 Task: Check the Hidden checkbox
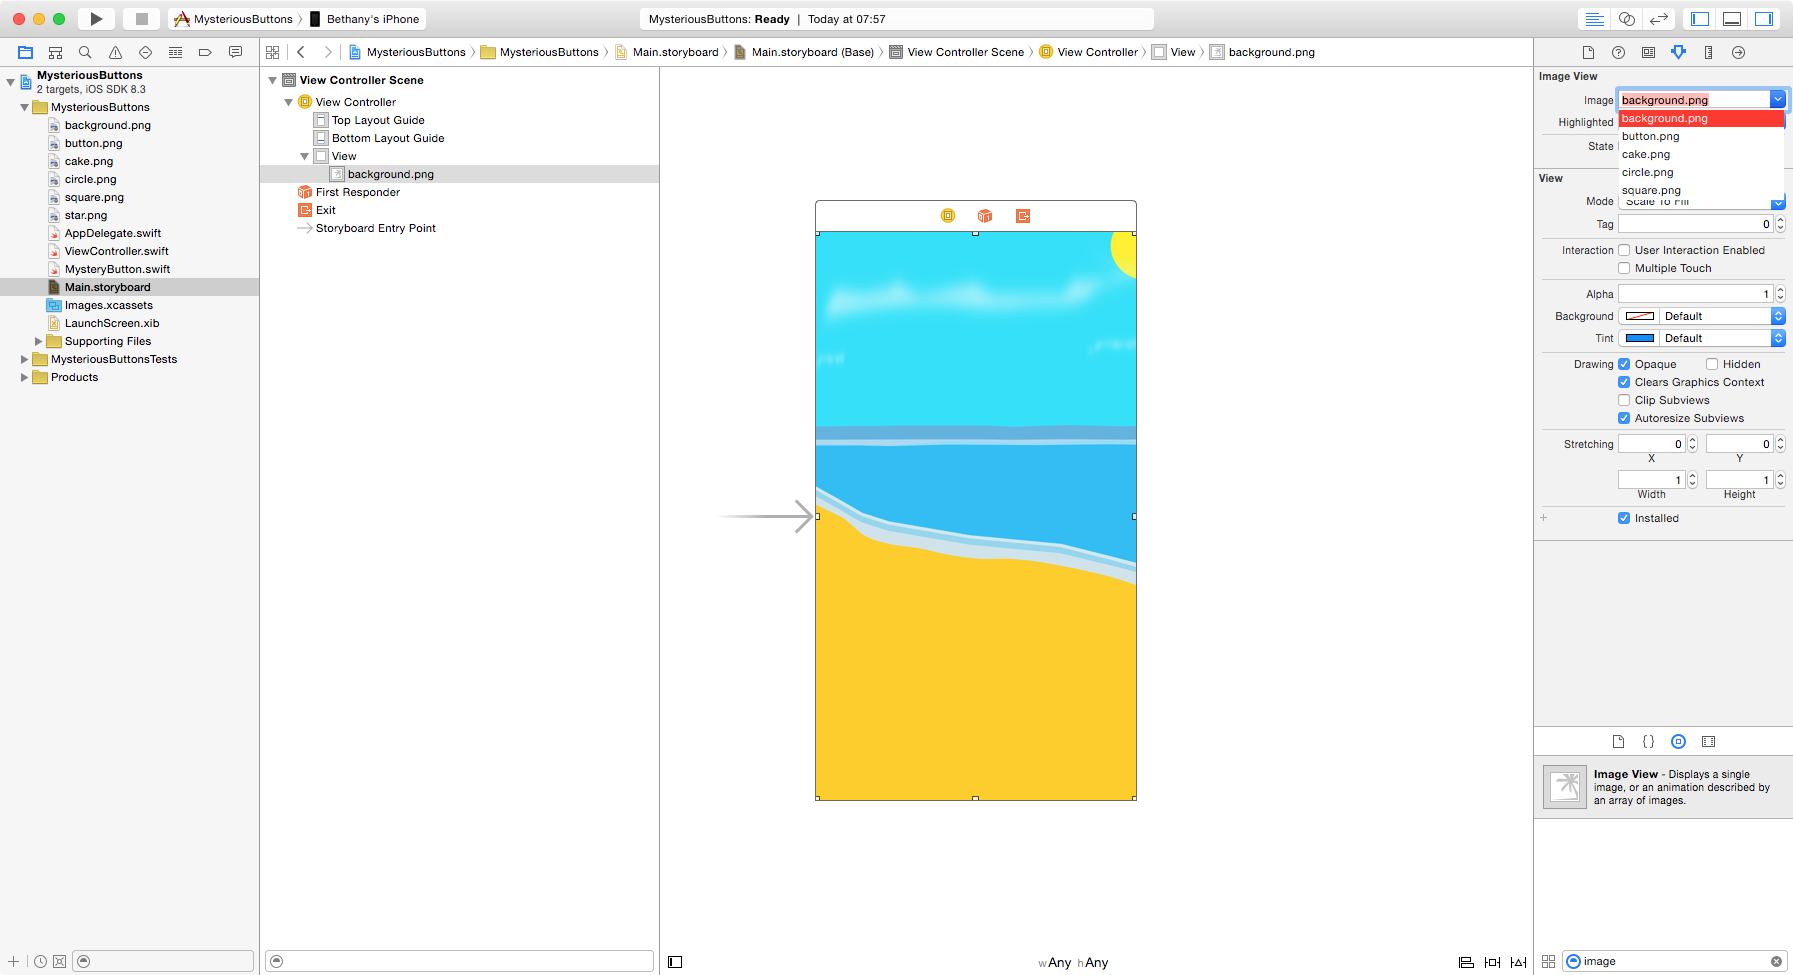(1712, 364)
